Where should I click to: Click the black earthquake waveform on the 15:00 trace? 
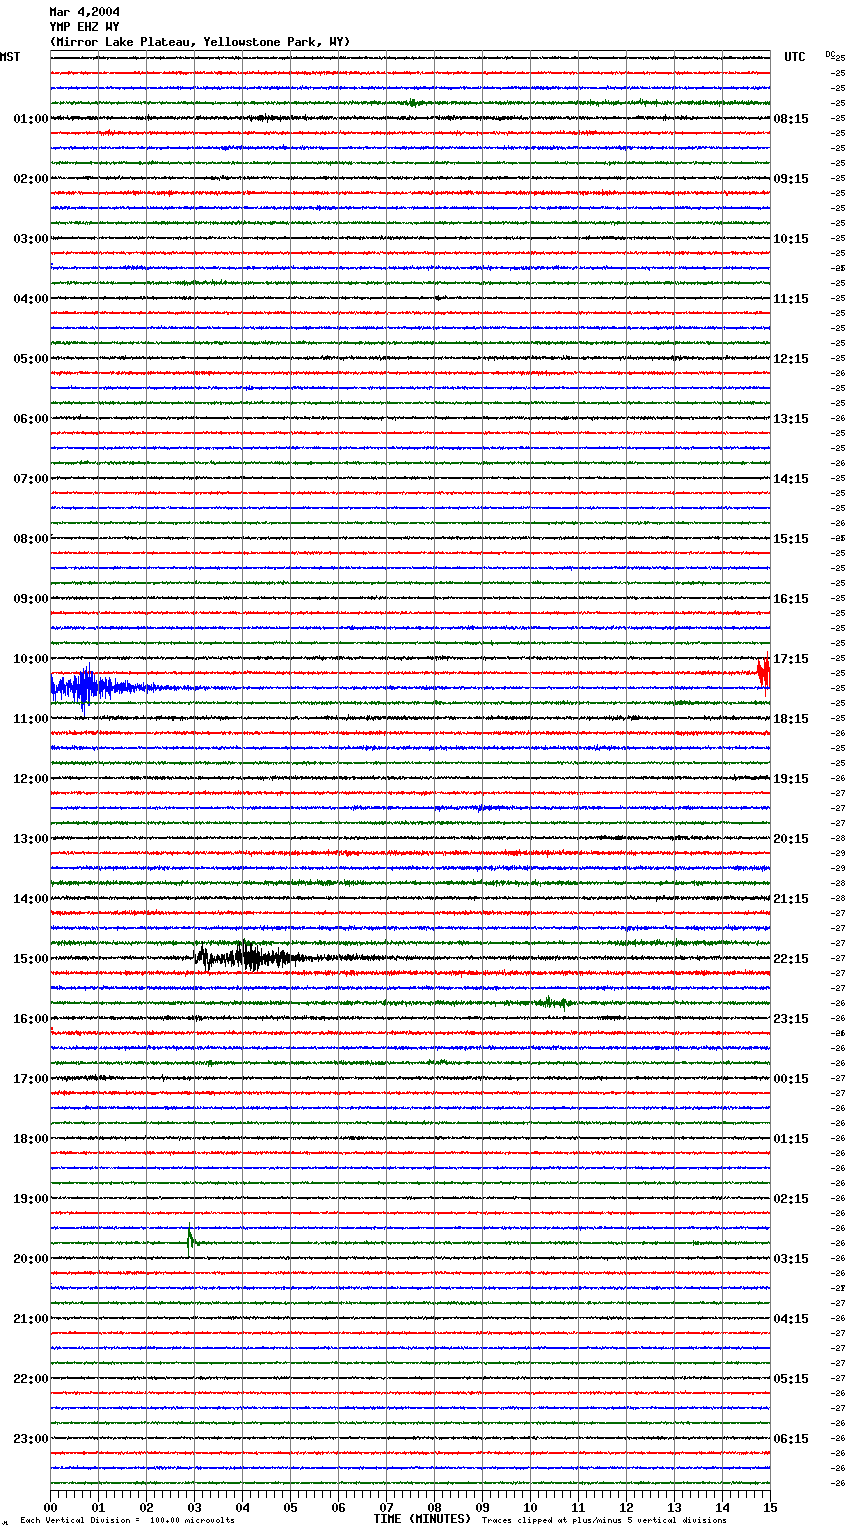[250, 957]
